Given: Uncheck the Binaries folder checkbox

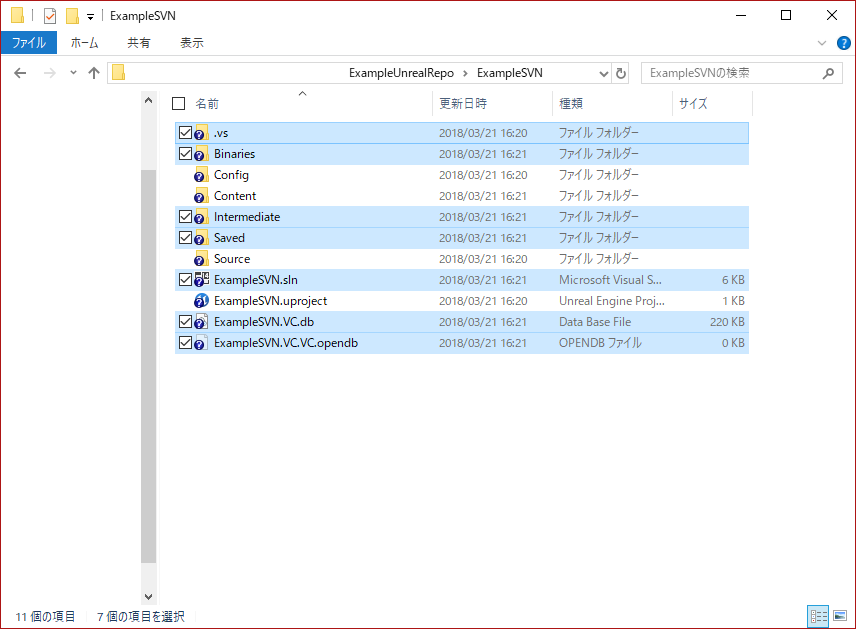Looking at the screenshot, I should coord(185,154).
